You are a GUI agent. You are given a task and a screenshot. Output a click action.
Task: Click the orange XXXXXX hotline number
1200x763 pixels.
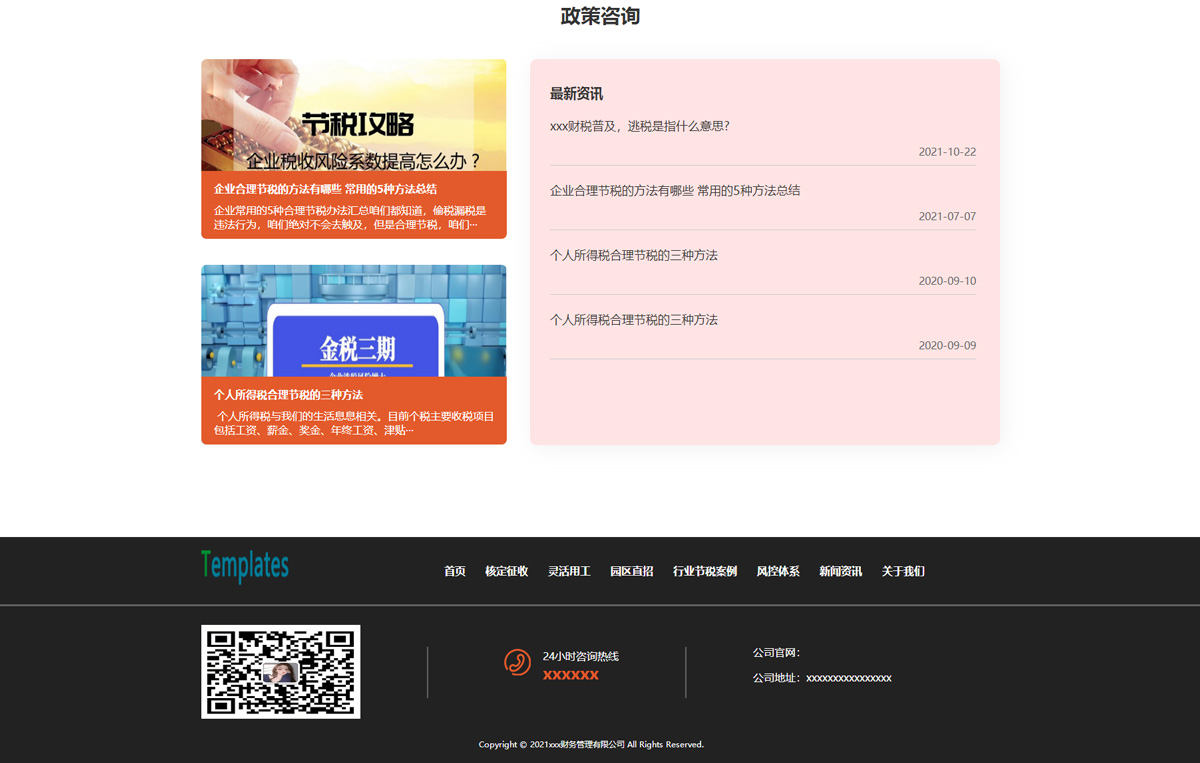(x=570, y=676)
